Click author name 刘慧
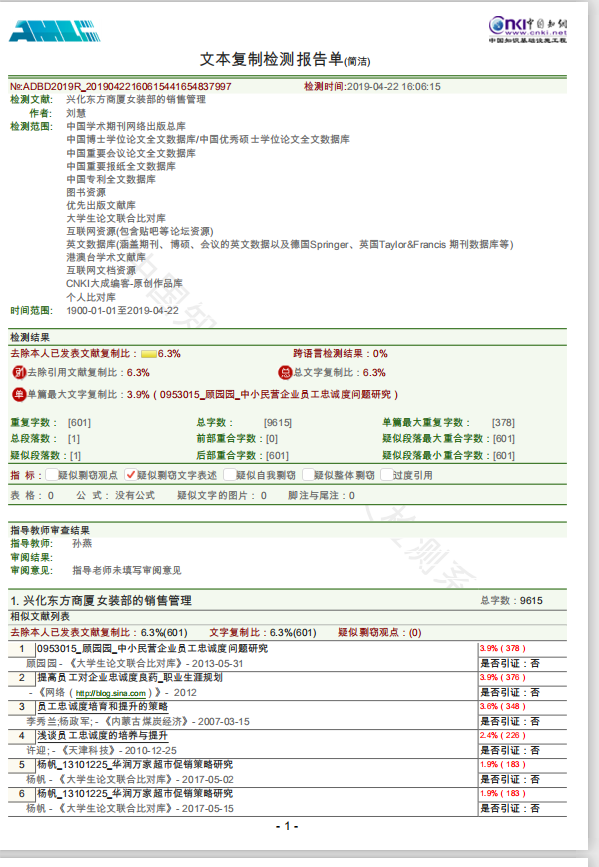This screenshot has width=599, height=867. [x=76, y=113]
